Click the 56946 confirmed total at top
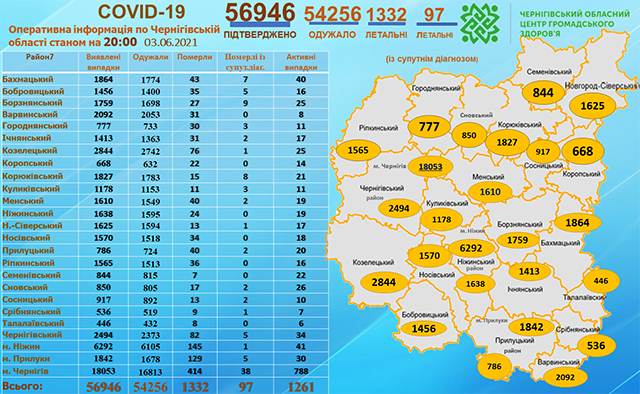Viewport: 640px width, 394px height. point(260,13)
